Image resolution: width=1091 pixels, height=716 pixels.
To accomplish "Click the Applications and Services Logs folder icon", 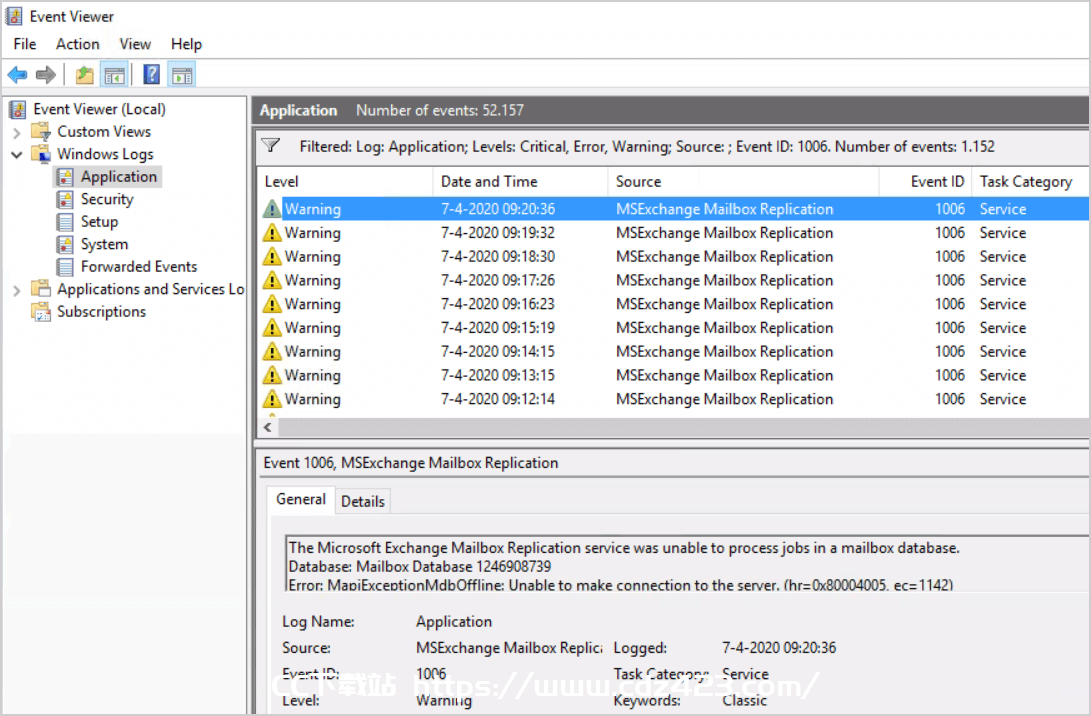I will click(x=41, y=289).
